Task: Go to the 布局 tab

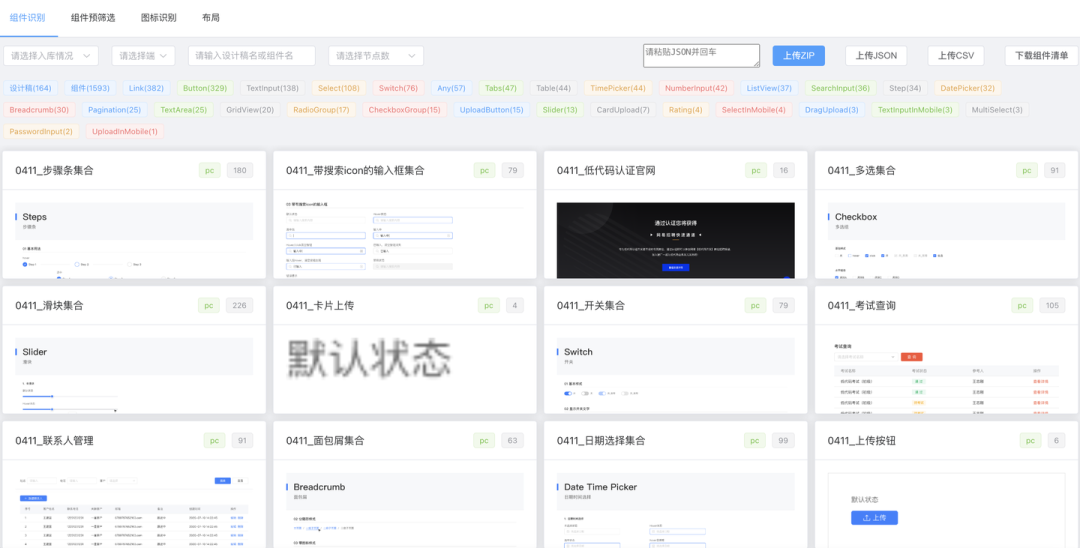Action: point(210,18)
